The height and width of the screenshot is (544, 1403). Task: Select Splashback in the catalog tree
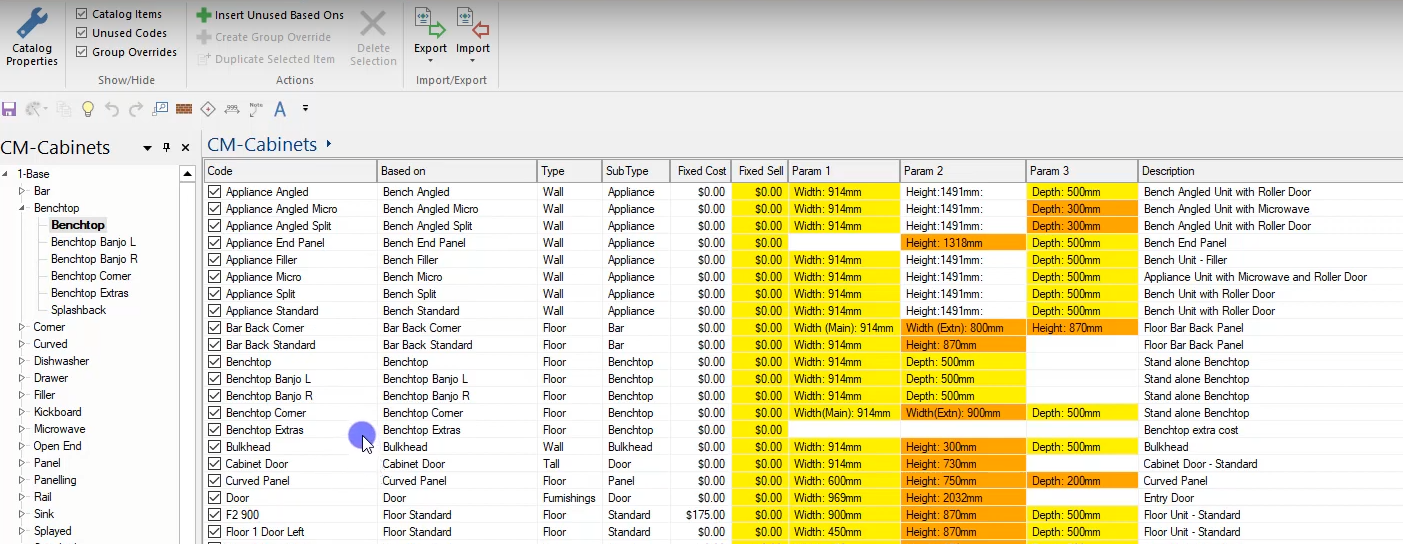click(x=78, y=310)
